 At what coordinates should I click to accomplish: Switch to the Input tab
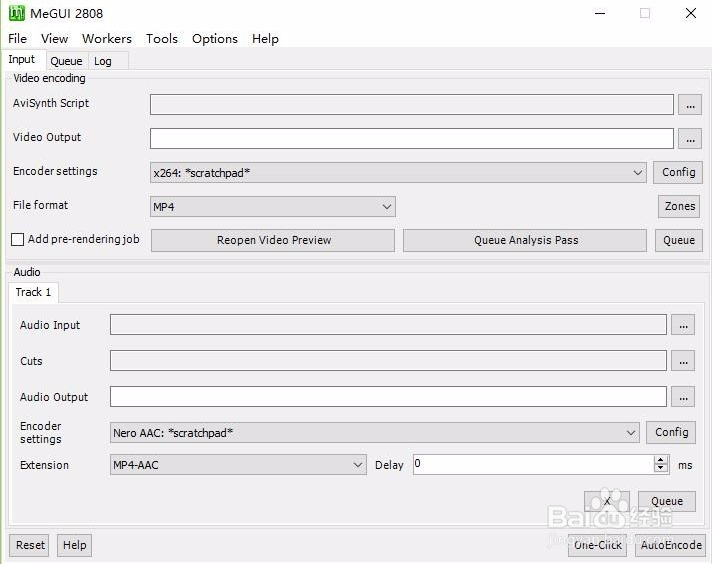click(x=22, y=59)
